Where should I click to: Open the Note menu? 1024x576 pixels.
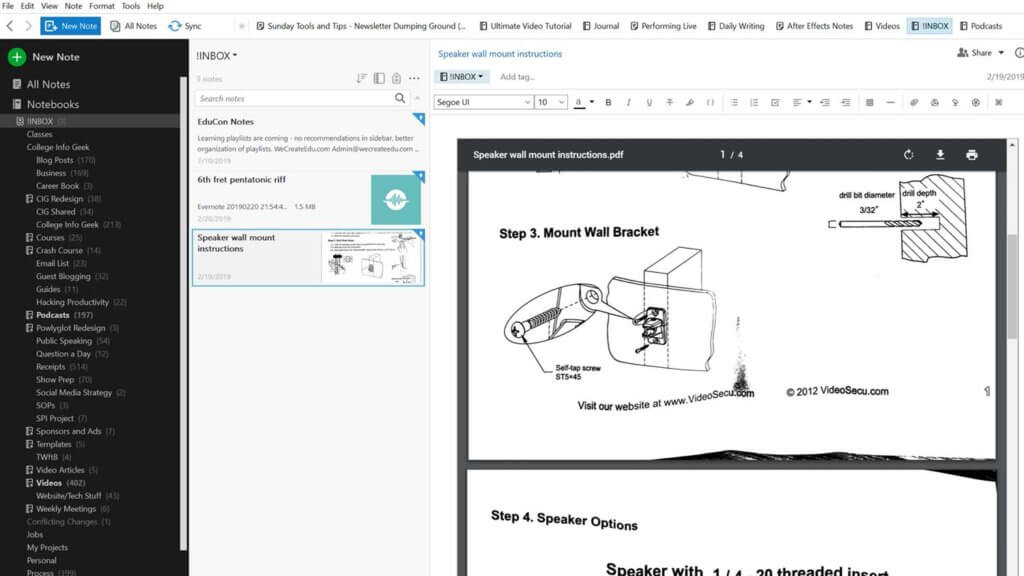click(73, 6)
